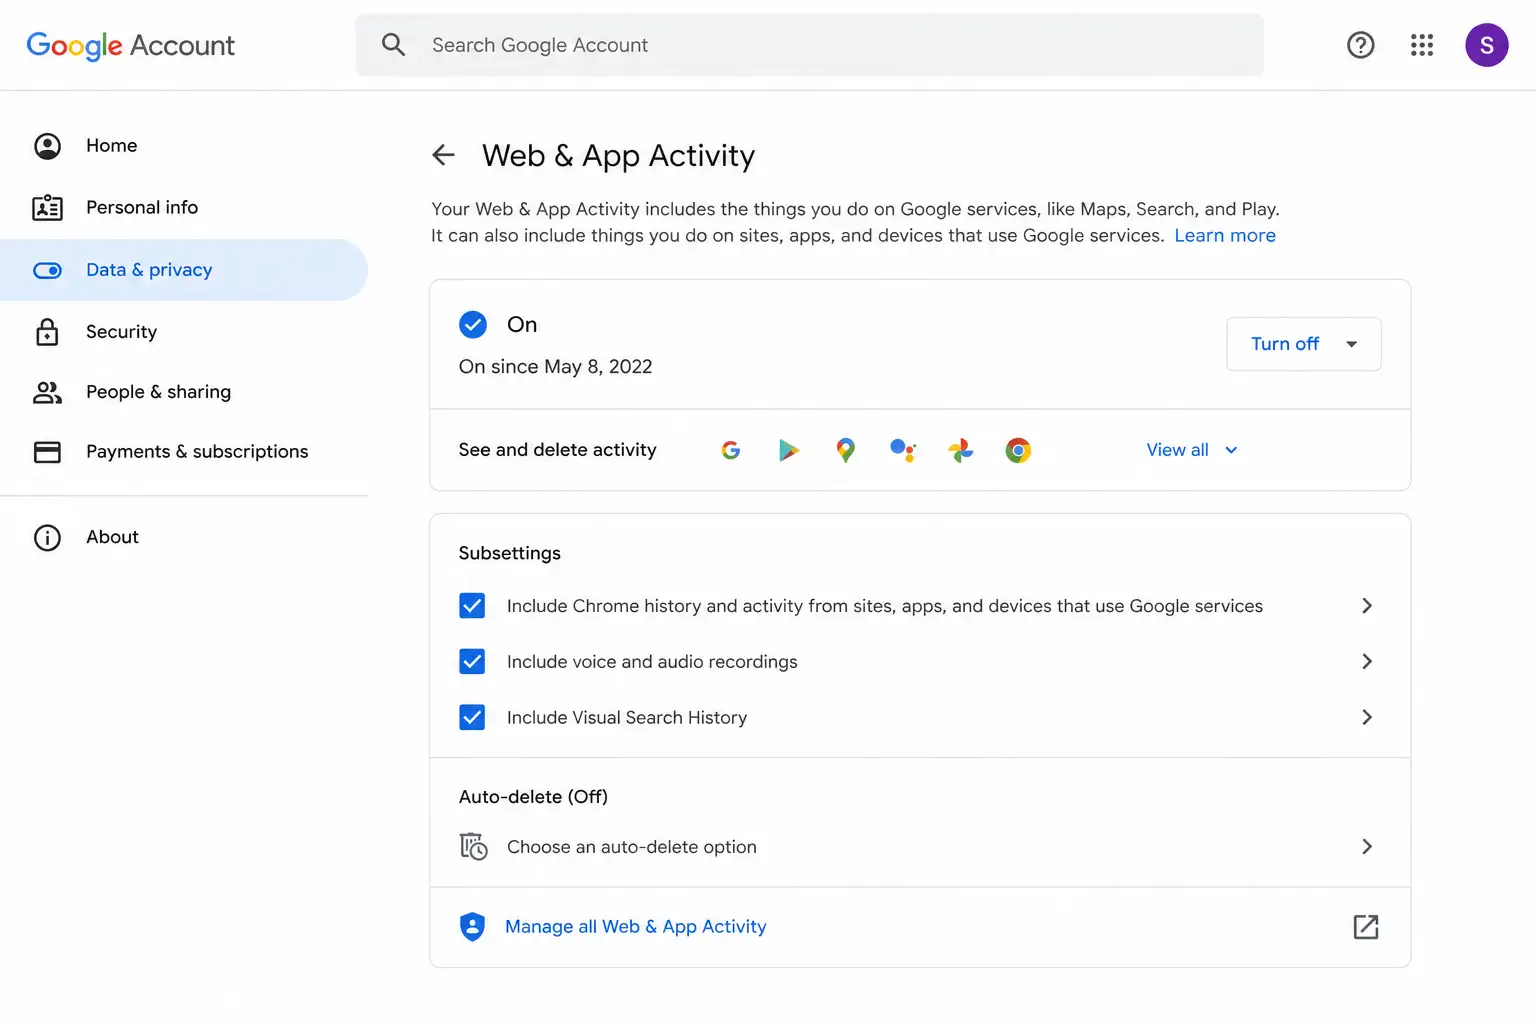Image resolution: width=1536 pixels, height=1024 pixels.
Task: Click the Auto-delete (Off) label
Action: coord(533,797)
